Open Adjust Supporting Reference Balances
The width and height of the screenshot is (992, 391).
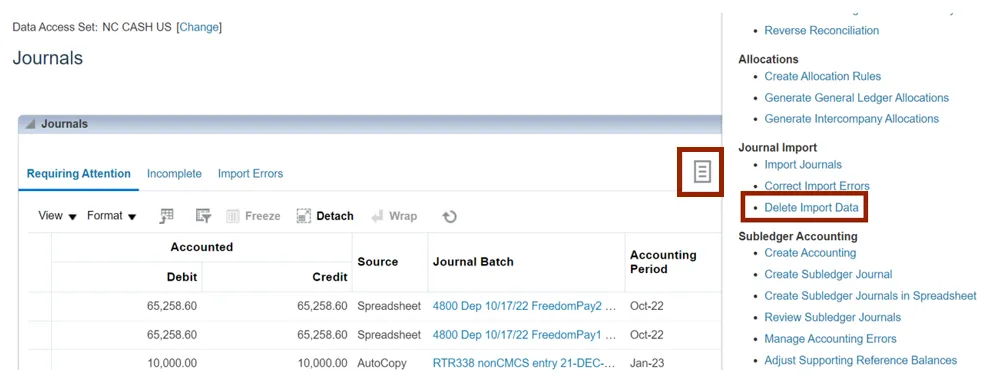[x=860, y=360]
